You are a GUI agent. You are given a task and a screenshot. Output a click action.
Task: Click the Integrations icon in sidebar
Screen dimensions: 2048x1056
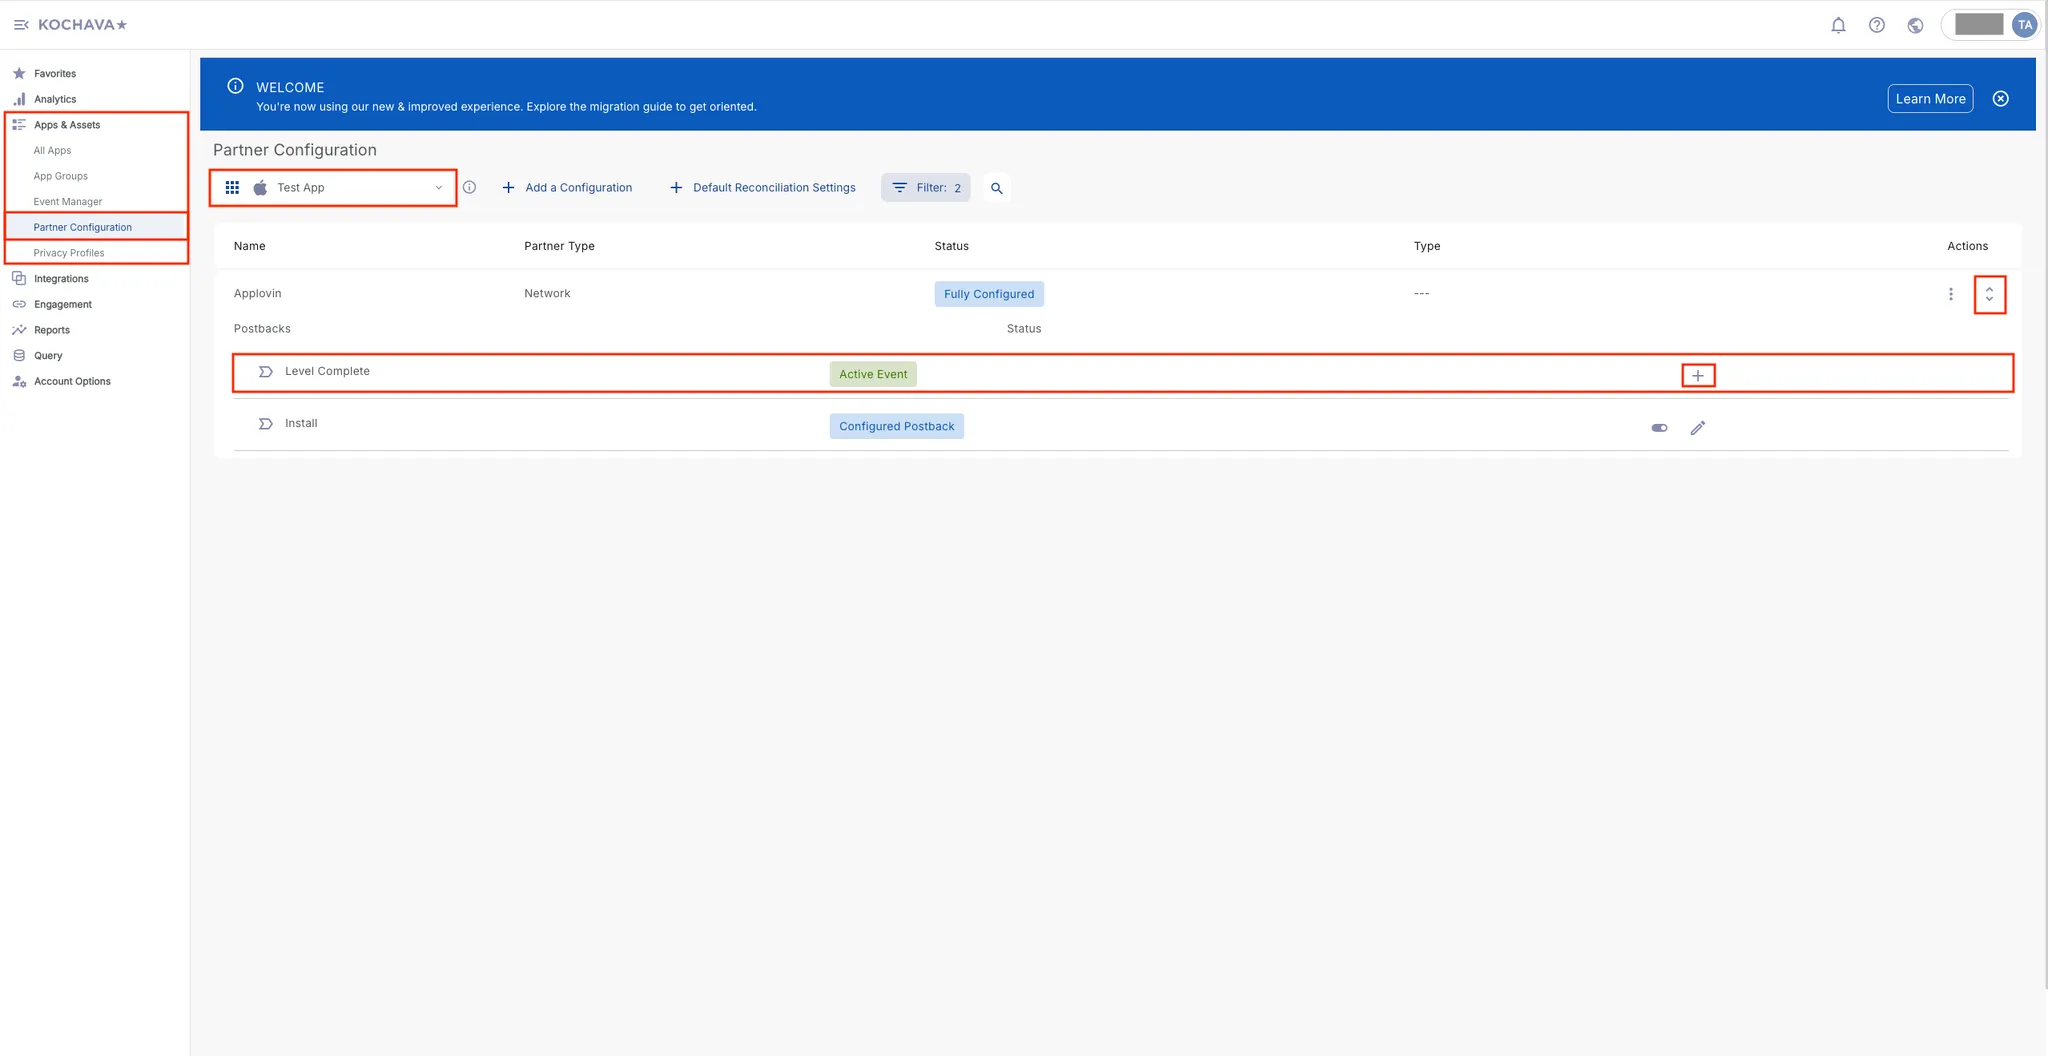19,278
